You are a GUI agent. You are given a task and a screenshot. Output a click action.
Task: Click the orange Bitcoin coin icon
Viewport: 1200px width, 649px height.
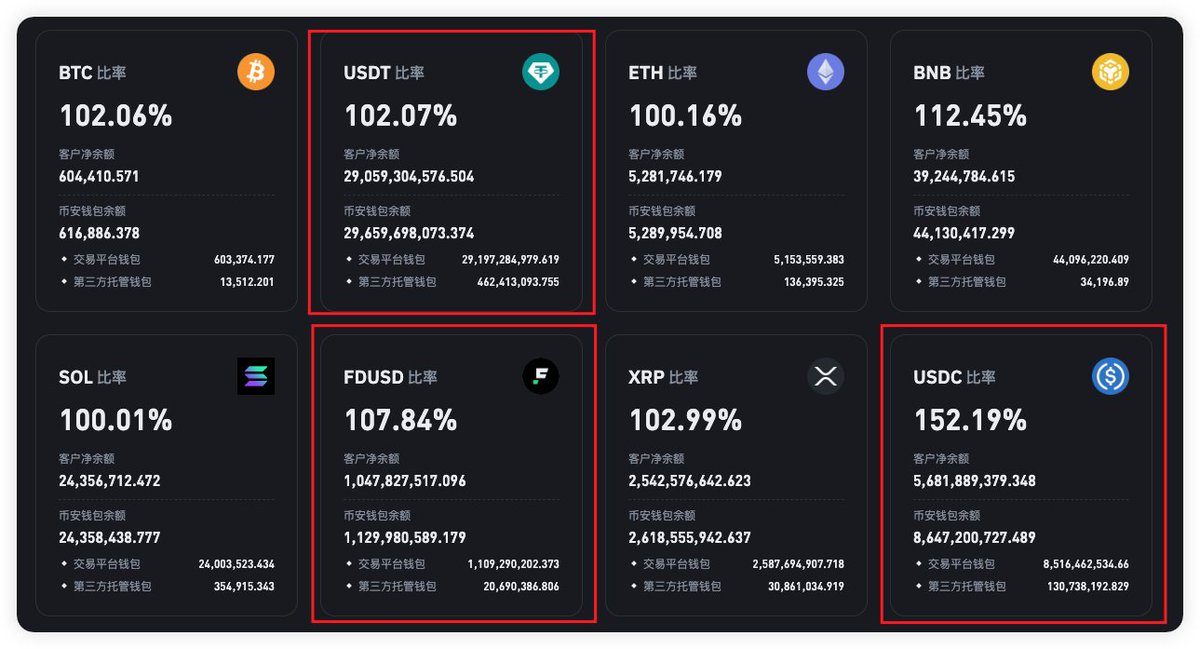256,72
